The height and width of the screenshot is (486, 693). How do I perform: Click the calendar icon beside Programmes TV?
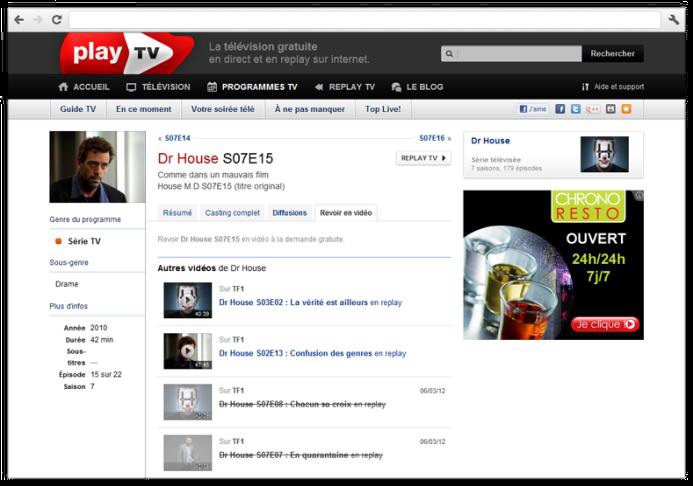[x=212, y=87]
